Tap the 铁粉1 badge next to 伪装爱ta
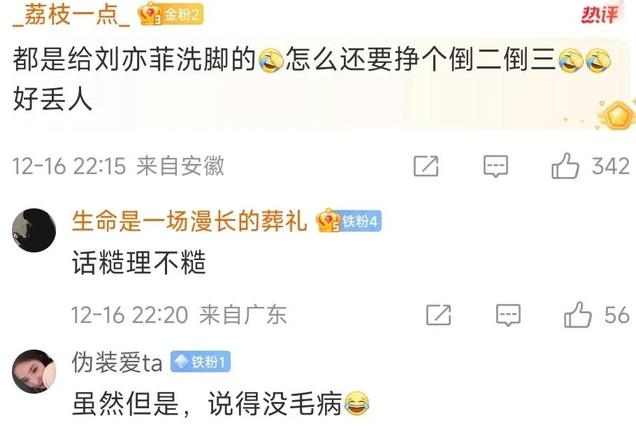The width and height of the screenshot is (636, 442). click(x=201, y=361)
